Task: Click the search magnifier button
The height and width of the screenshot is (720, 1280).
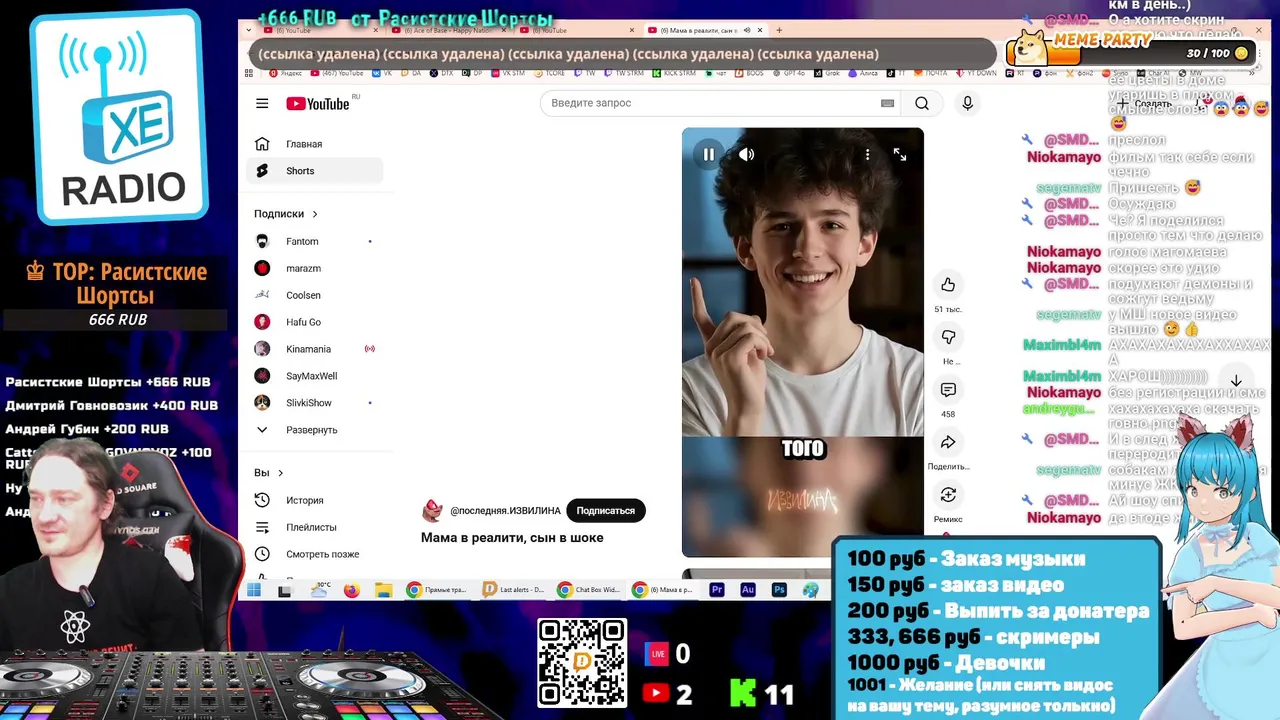Action: pyautogui.click(x=921, y=103)
